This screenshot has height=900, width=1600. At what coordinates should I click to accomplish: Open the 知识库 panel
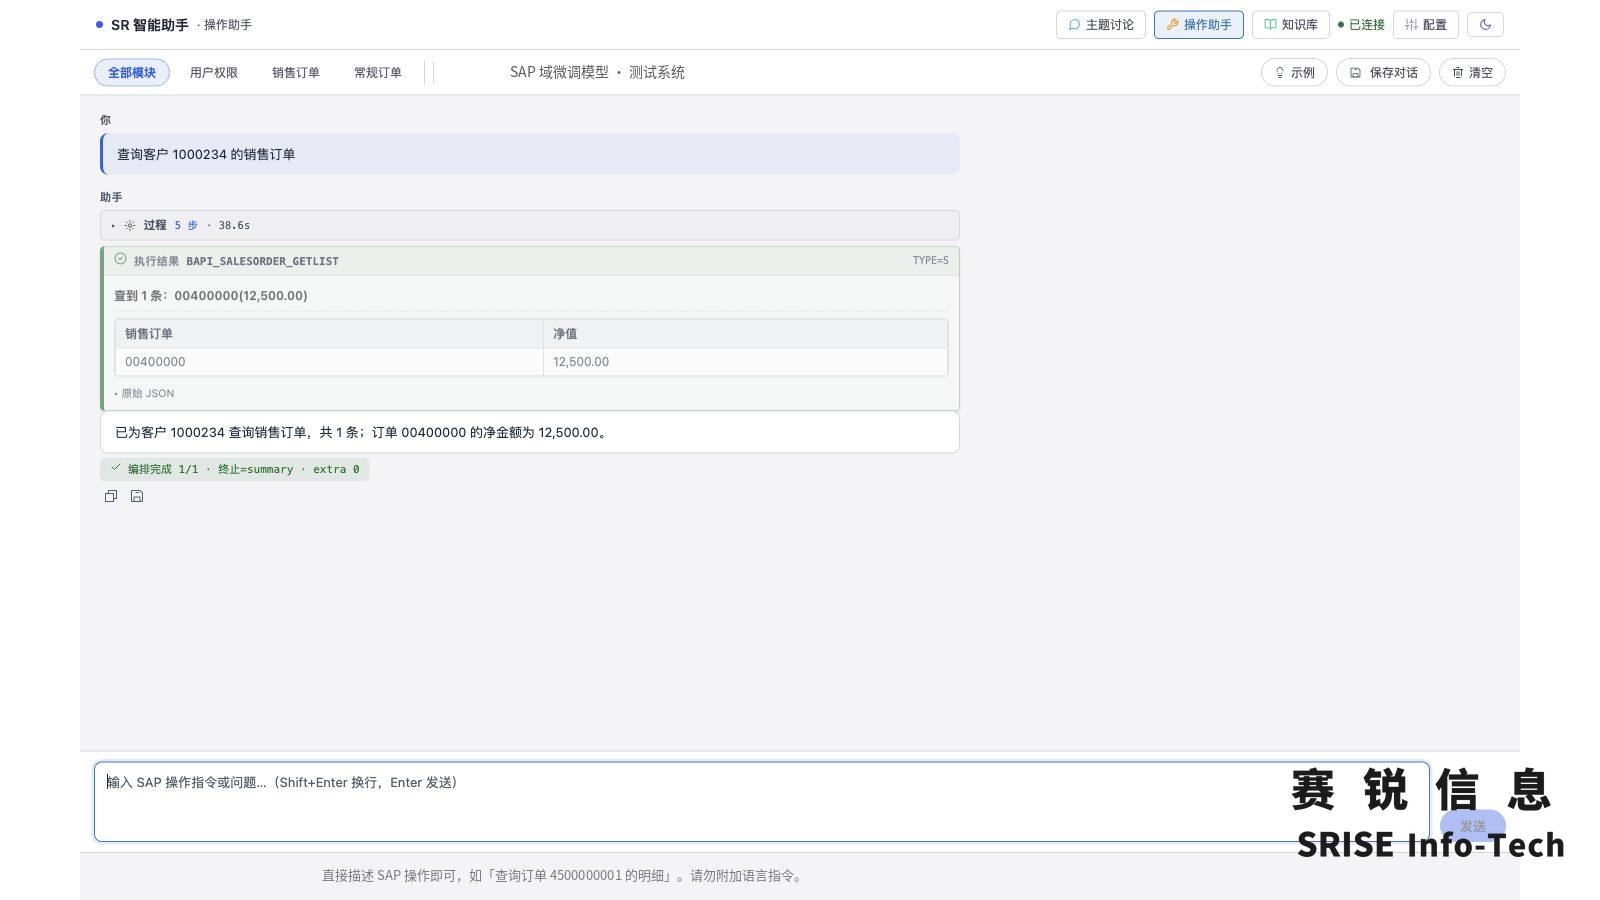click(x=1290, y=25)
